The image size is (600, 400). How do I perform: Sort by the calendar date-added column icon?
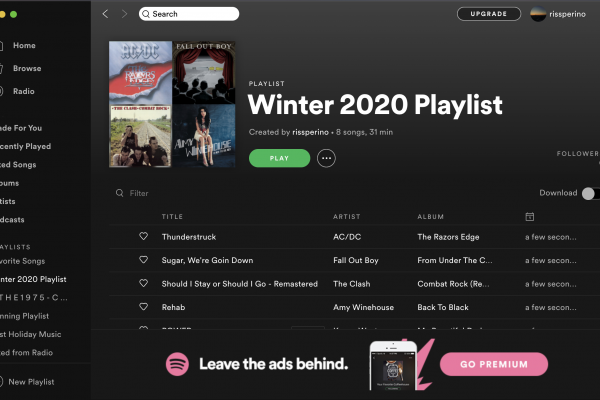point(530,217)
